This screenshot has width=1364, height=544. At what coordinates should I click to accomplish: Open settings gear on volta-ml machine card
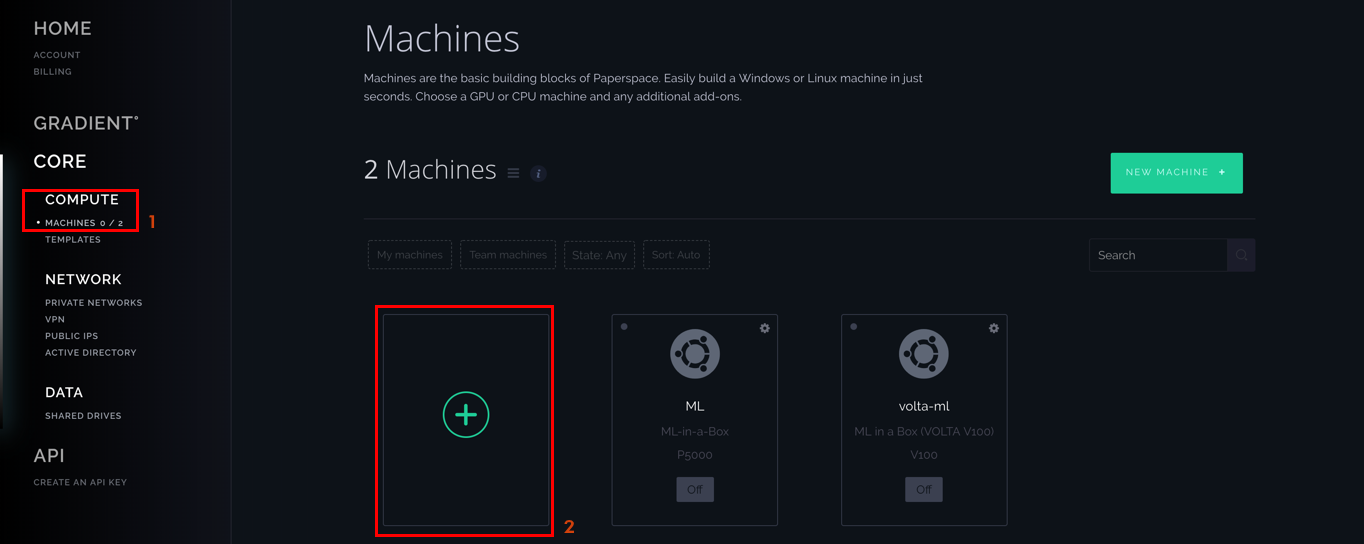(x=994, y=328)
